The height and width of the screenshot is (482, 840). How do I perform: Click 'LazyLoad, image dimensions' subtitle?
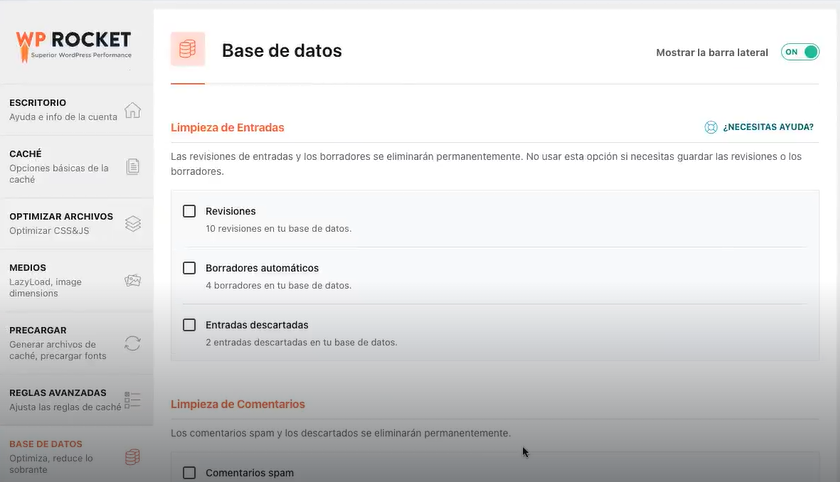[46, 288]
